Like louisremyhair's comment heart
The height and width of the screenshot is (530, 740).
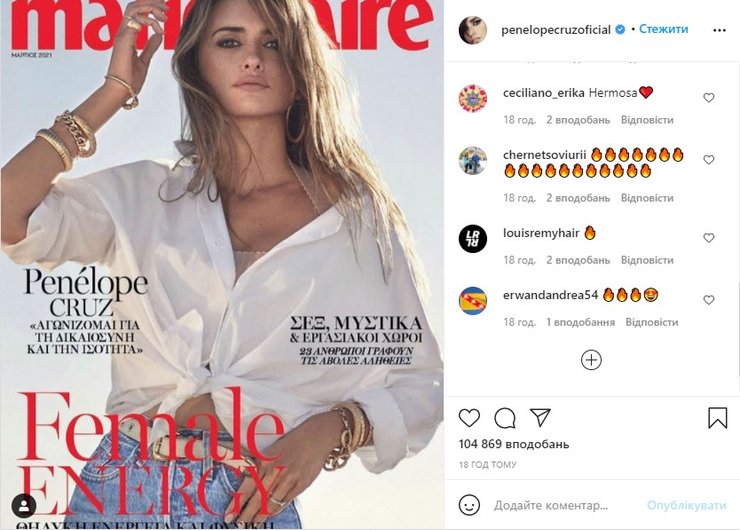coord(708,238)
